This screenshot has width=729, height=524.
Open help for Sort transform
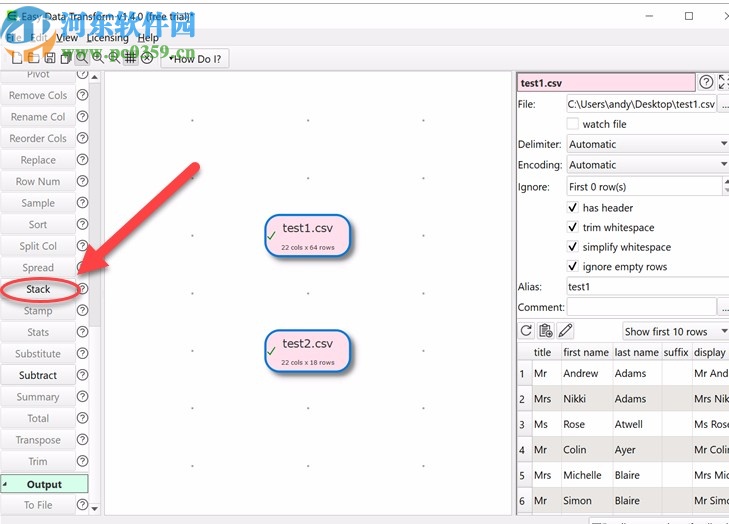pyautogui.click(x=82, y=224)
